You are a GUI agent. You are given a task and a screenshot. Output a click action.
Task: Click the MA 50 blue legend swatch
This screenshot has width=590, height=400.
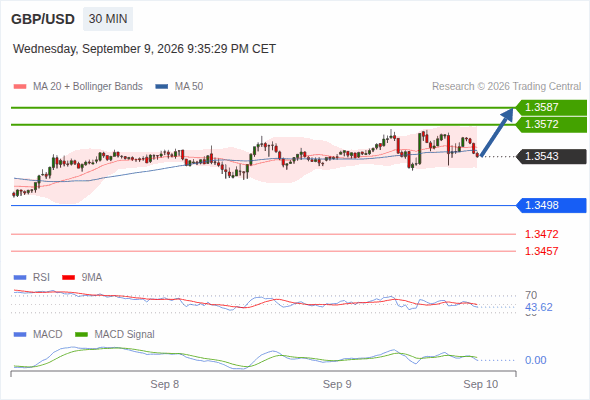(162, 87)
